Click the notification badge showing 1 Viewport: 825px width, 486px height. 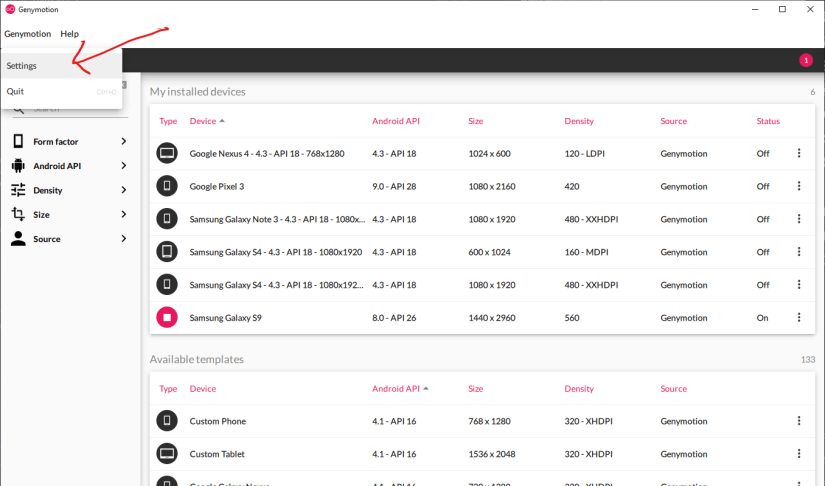[x=806, y=60]
